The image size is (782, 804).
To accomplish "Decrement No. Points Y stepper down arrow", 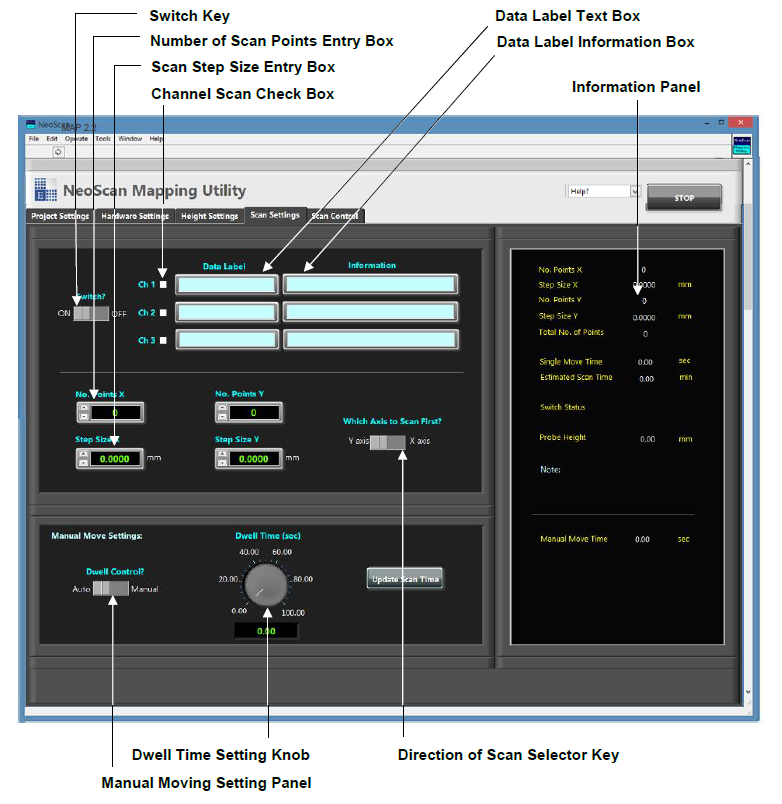I will click(x=222, y=417).
